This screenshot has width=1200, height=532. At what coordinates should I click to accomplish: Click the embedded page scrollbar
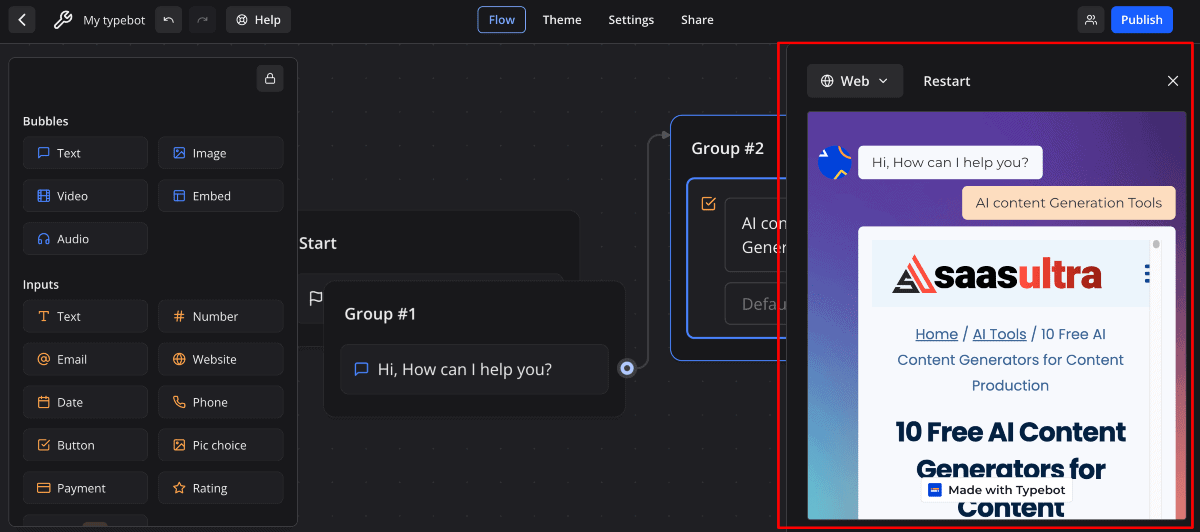[x=1156, y=245]
